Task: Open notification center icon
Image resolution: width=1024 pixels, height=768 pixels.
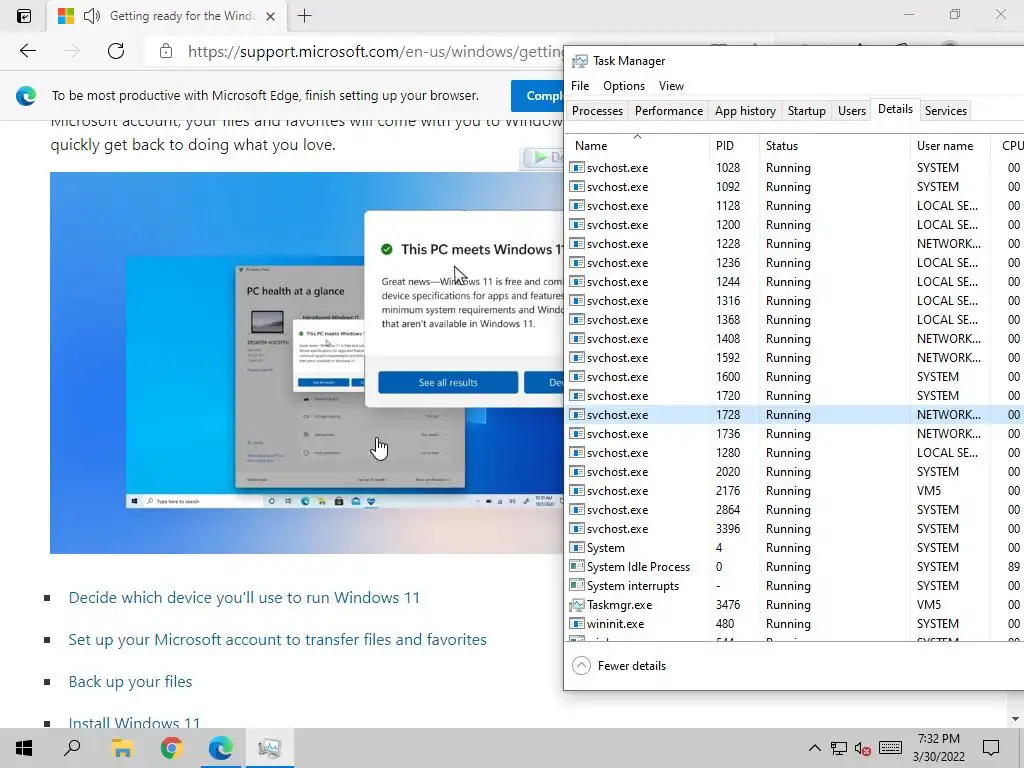Action: pos(991,748)
